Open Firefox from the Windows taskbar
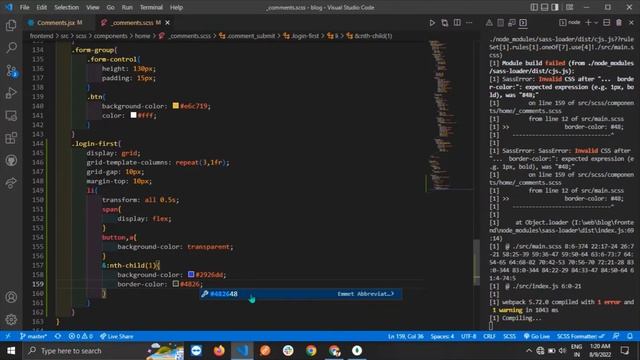This screenshot has width=640, height=360. (x=219, y=351)
